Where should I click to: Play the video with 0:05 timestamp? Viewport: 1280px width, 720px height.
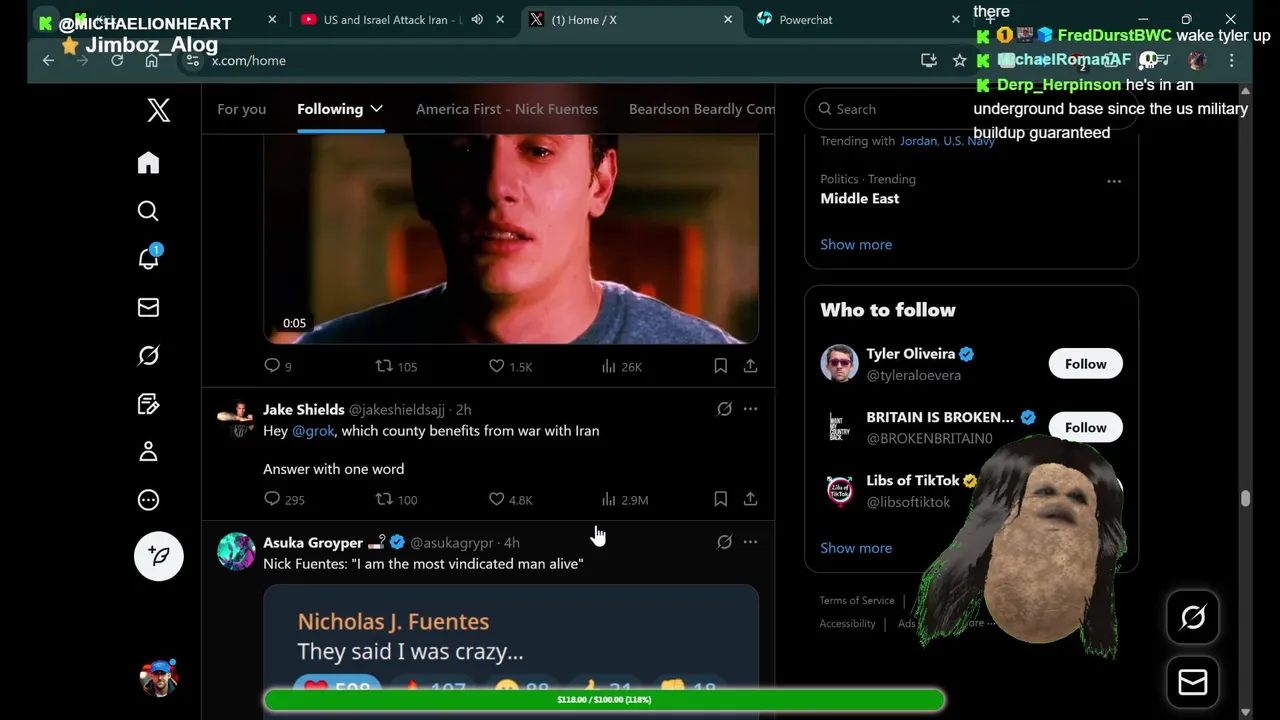510,238
